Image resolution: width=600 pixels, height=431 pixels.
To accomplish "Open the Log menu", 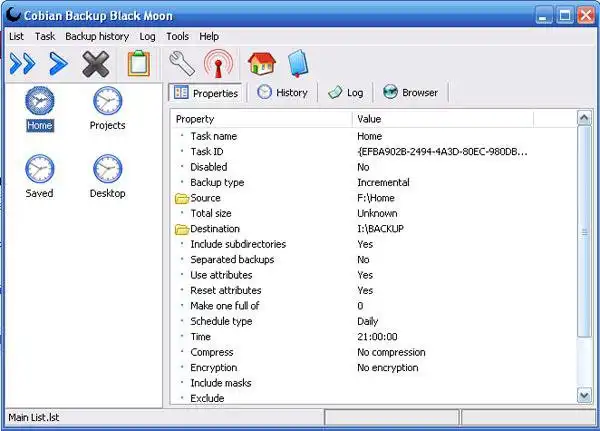I will (147, 36).
